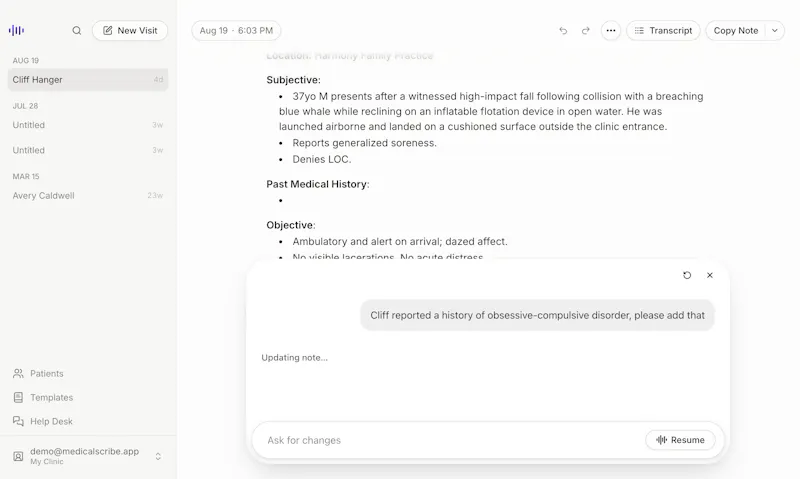Viewport: 800px width, 479px height.
Task: Expand the Copy Note dropdown arrow
Action: [775, 31]
